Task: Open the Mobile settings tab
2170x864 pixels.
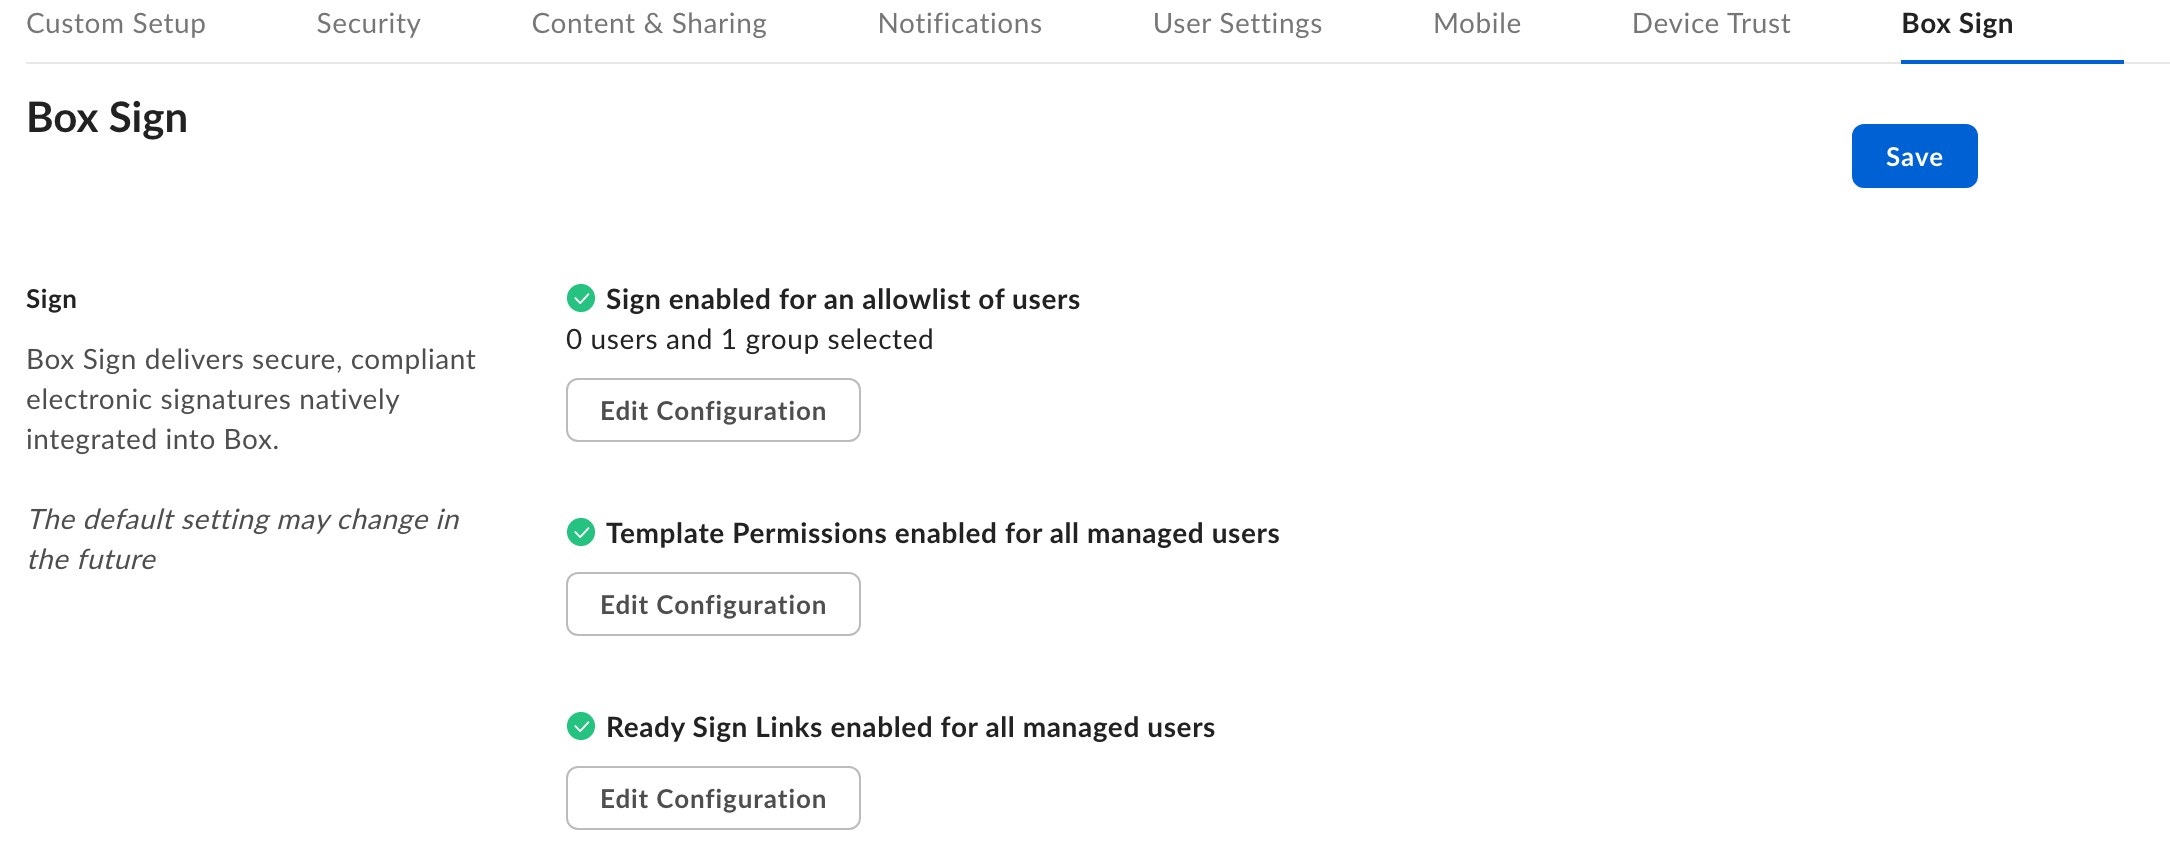Action: (1476, 23)
